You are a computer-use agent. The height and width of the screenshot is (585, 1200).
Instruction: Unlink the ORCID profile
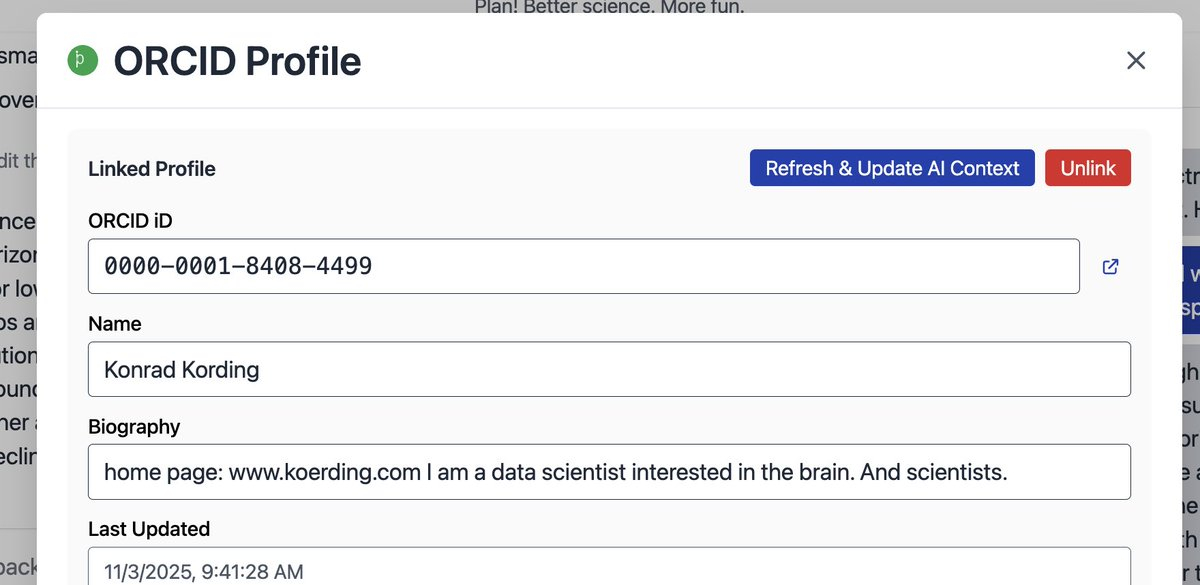(x=1087, y=168)
